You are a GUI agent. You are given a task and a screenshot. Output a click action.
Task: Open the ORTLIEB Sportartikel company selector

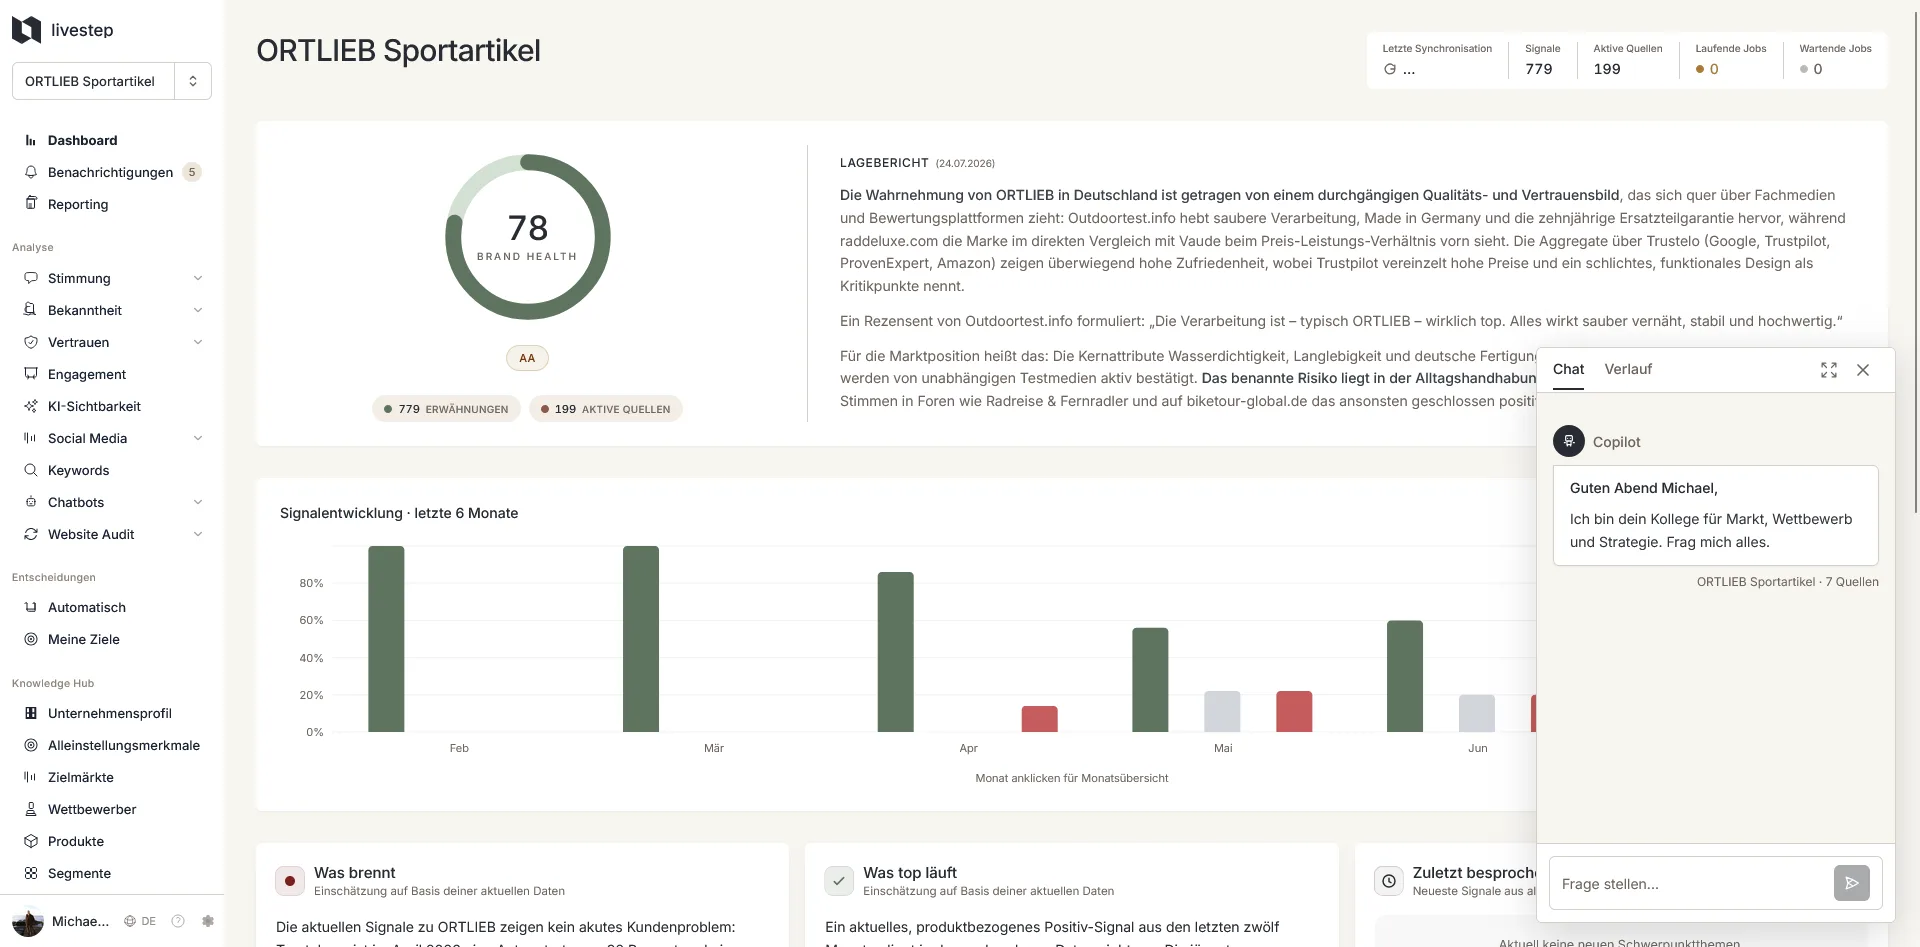pyautogui.click(x=112, y=81)
